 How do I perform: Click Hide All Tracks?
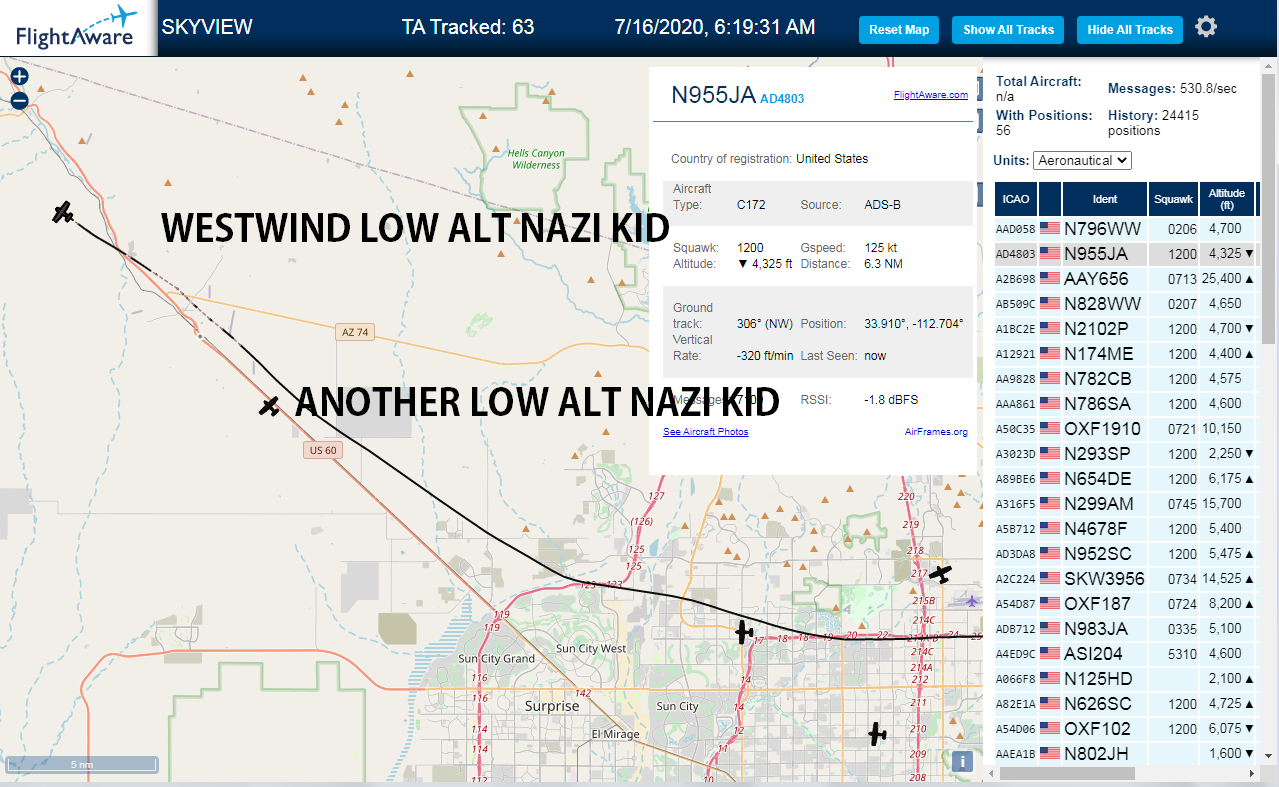[1130, 30]
